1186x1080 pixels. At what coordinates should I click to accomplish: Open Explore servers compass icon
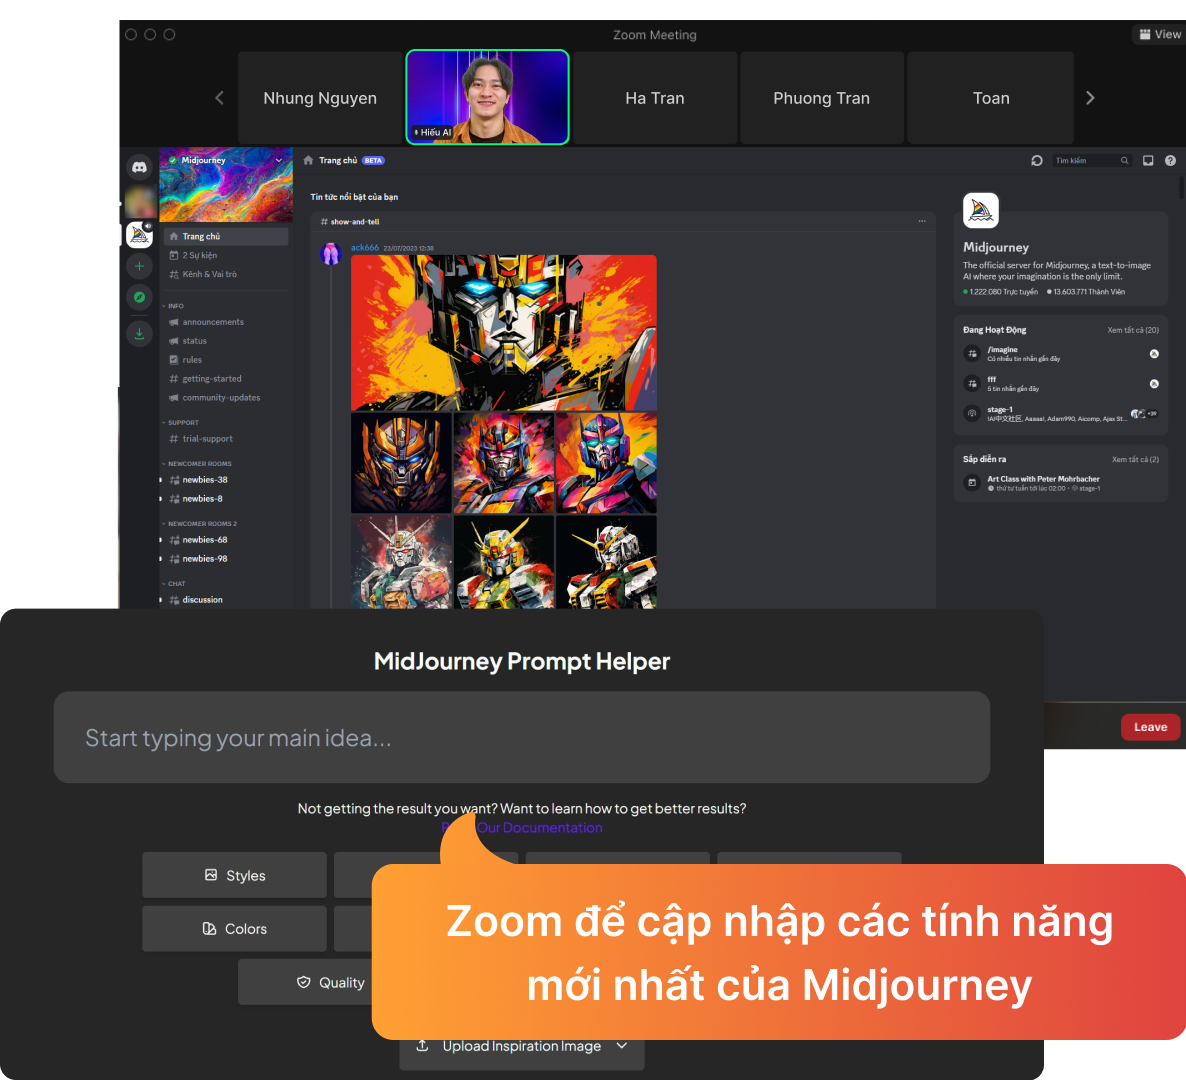[x=139, y=297]
